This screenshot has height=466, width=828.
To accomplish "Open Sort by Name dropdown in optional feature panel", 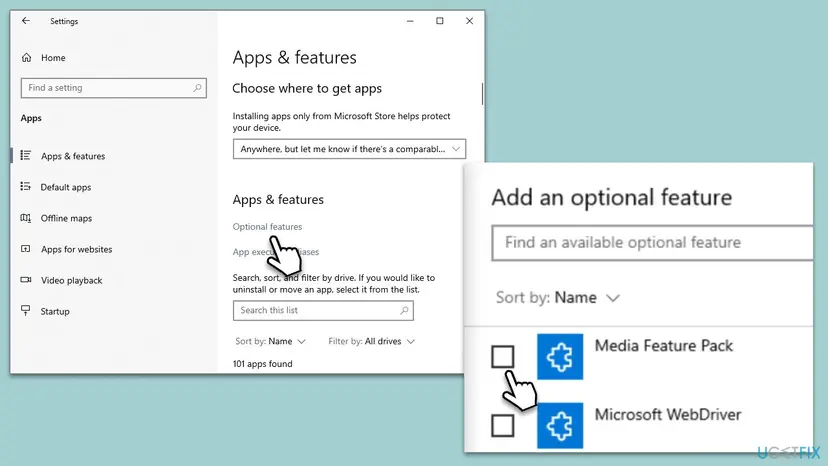I will [x=558, y=298].
